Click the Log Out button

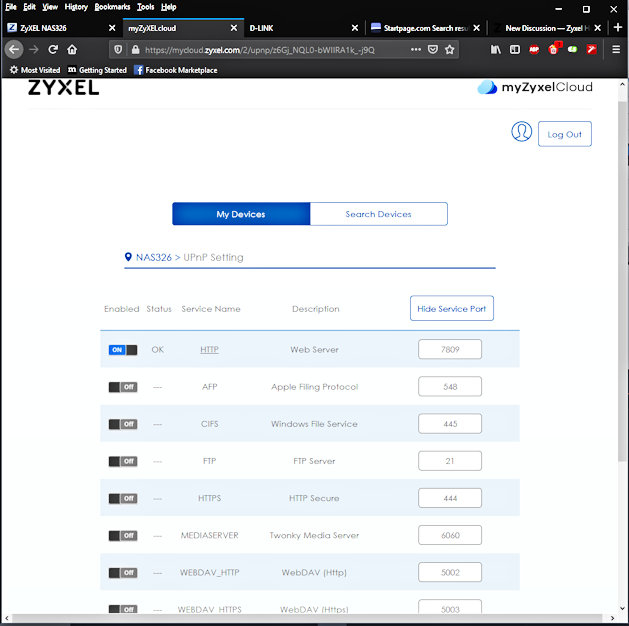coord(564,134)
